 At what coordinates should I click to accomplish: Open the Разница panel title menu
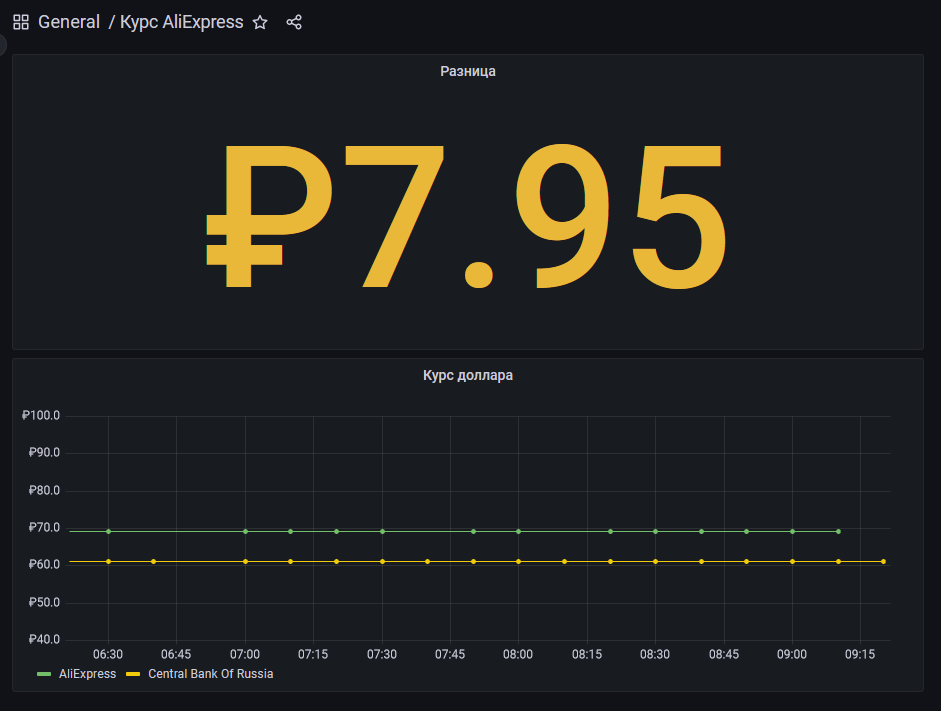click(x=468, y=71)
